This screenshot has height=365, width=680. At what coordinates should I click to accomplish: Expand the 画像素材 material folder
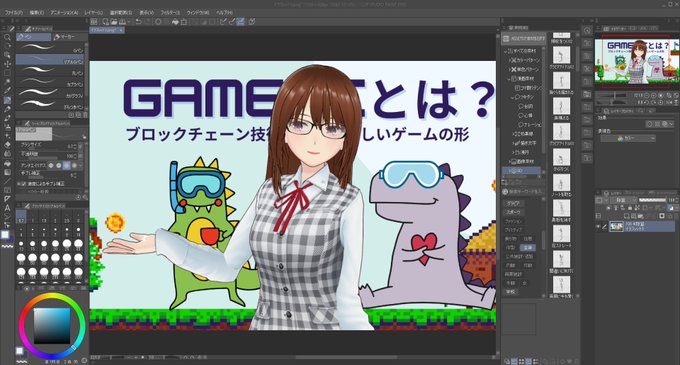pyautogui.click(x=510, y=161)
